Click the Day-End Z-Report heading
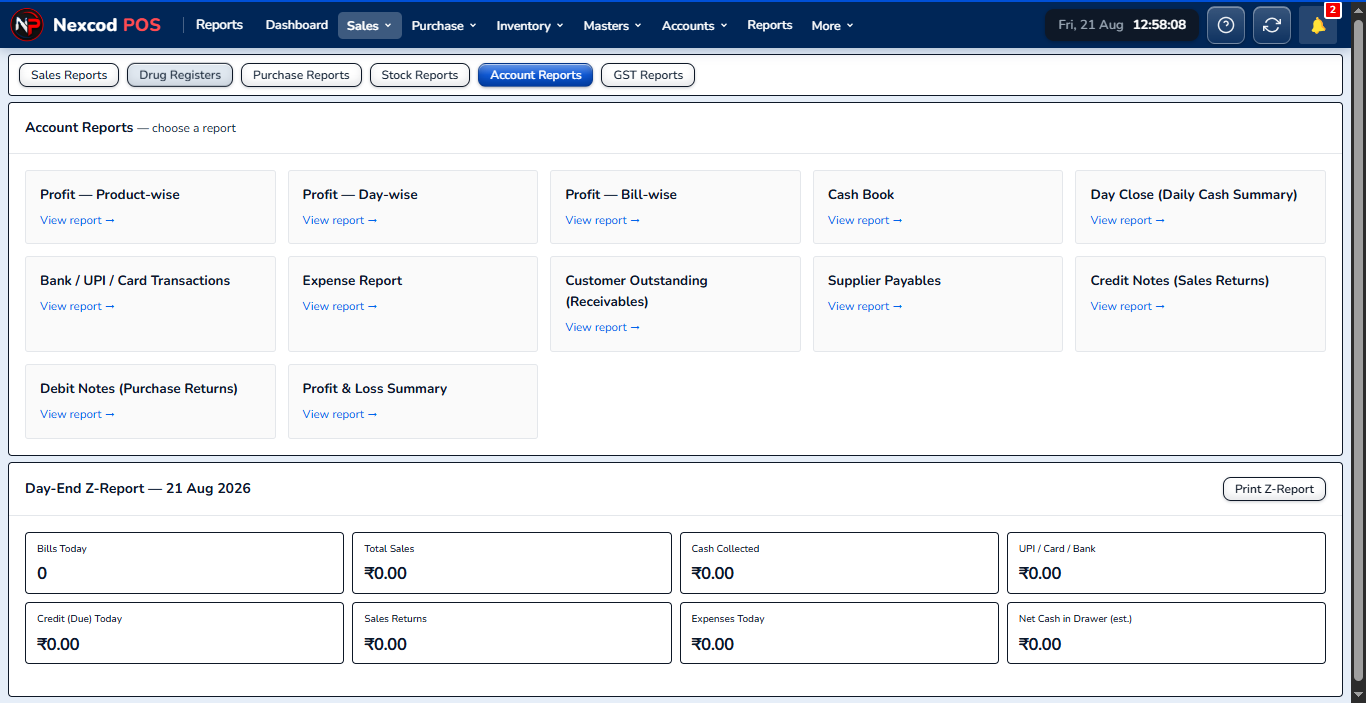Screen dimensions: 1366x703 [x=138, y=489]
